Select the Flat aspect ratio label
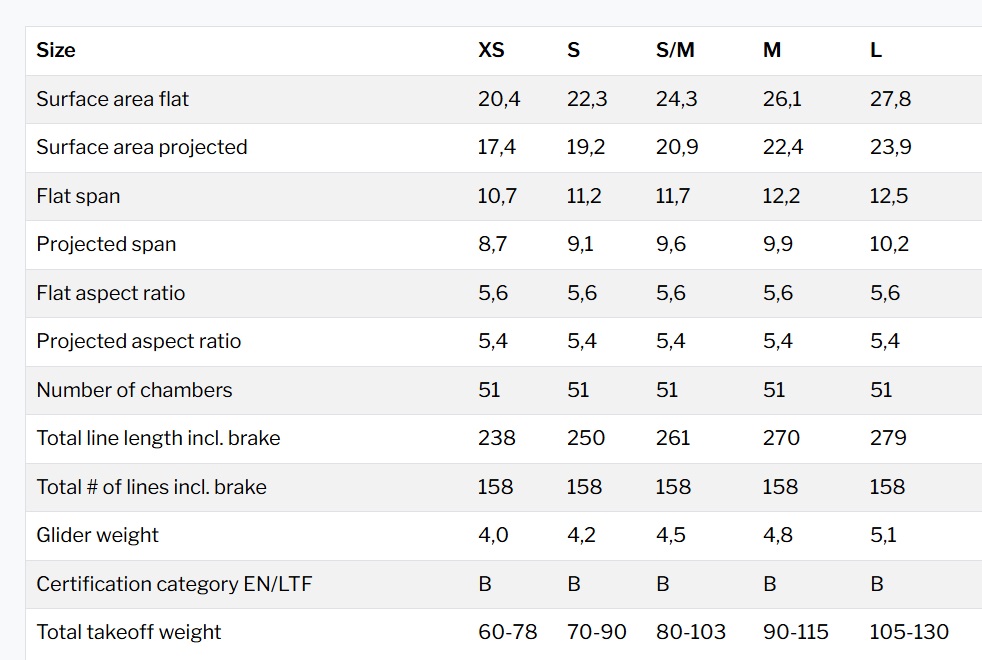The width and height of the screenshot is (982, 660). [x=110, y=293]
